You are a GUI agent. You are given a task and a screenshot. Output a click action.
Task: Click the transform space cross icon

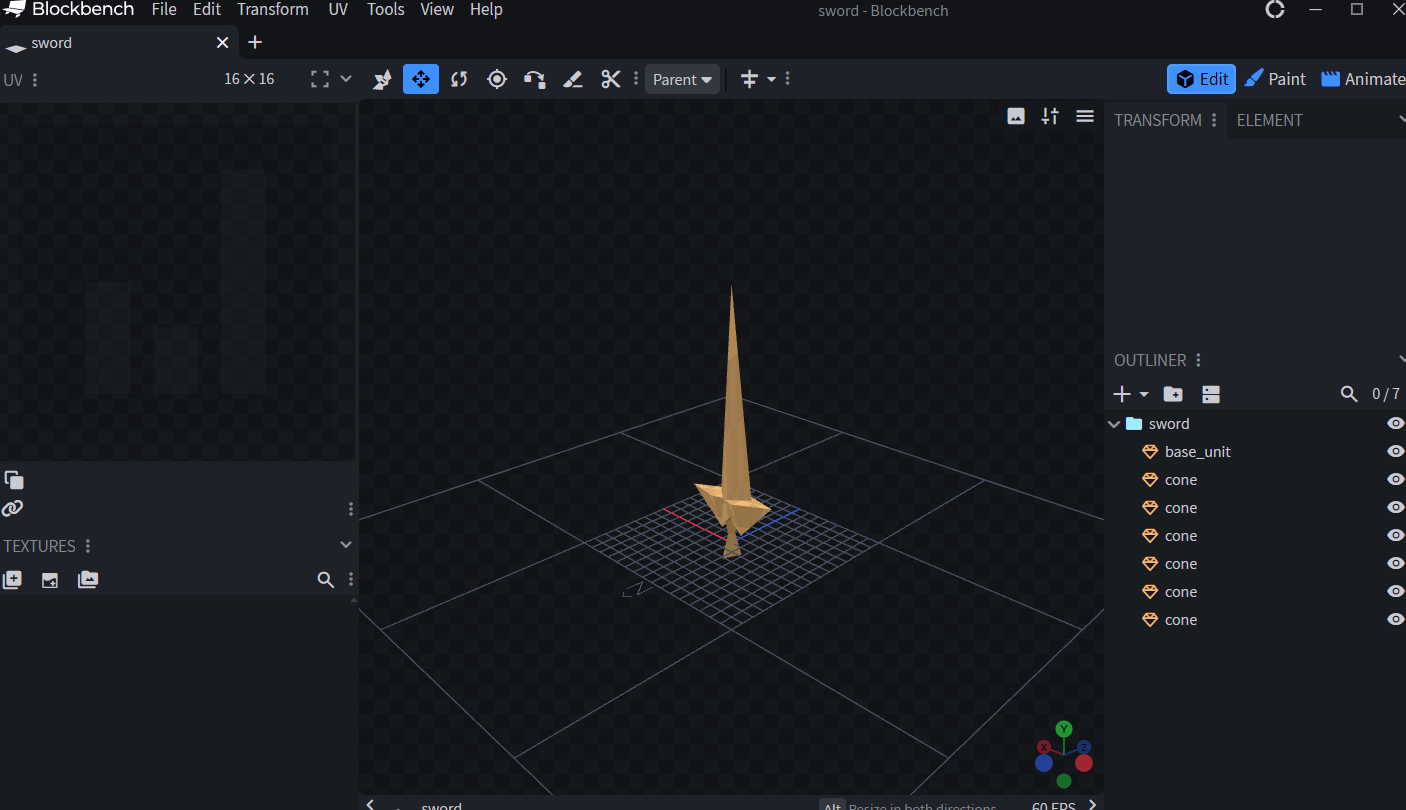pyautogui.click(x=749, y=79)
